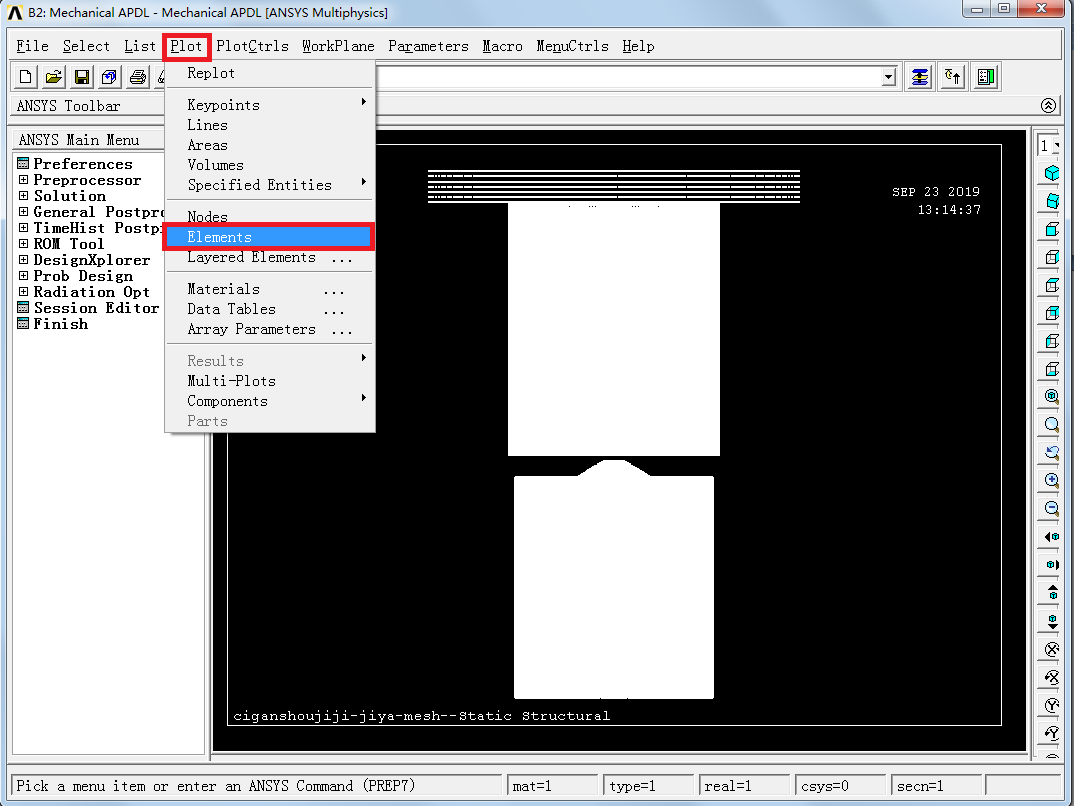
Task: Pan the model left
Action: [x=1051, y=537]
